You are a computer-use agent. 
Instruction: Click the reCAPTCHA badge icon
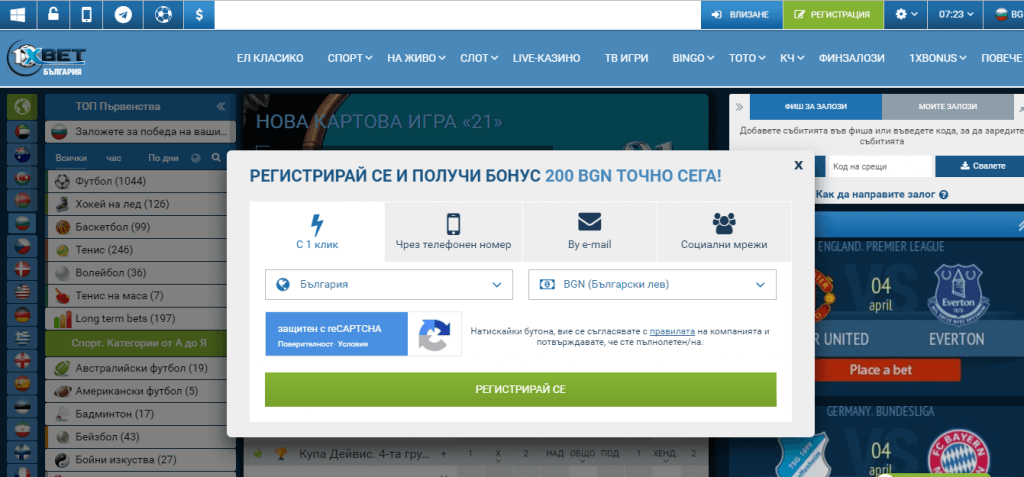click(434, 334)
